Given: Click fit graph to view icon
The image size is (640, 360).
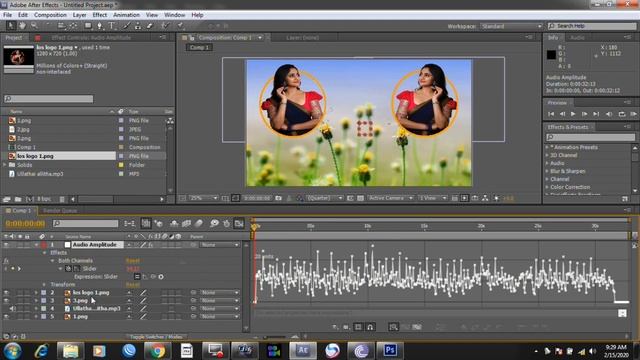Looking at the screenshot, I should pos(416,327).
